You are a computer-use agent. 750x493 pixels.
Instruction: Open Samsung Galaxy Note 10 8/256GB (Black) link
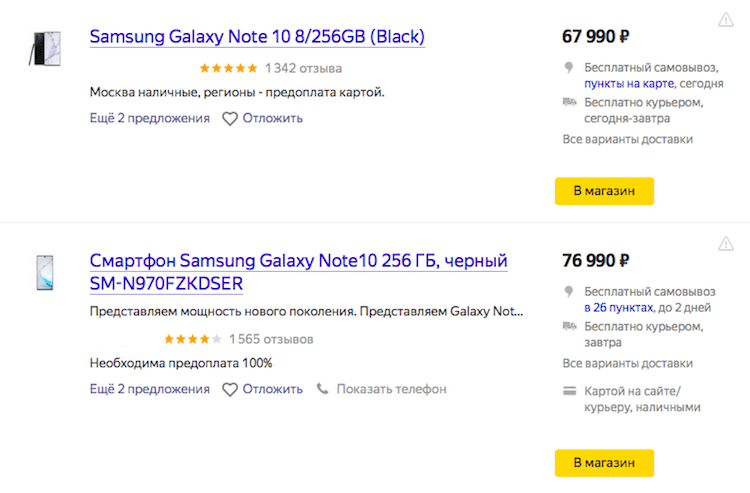[257, 37]
